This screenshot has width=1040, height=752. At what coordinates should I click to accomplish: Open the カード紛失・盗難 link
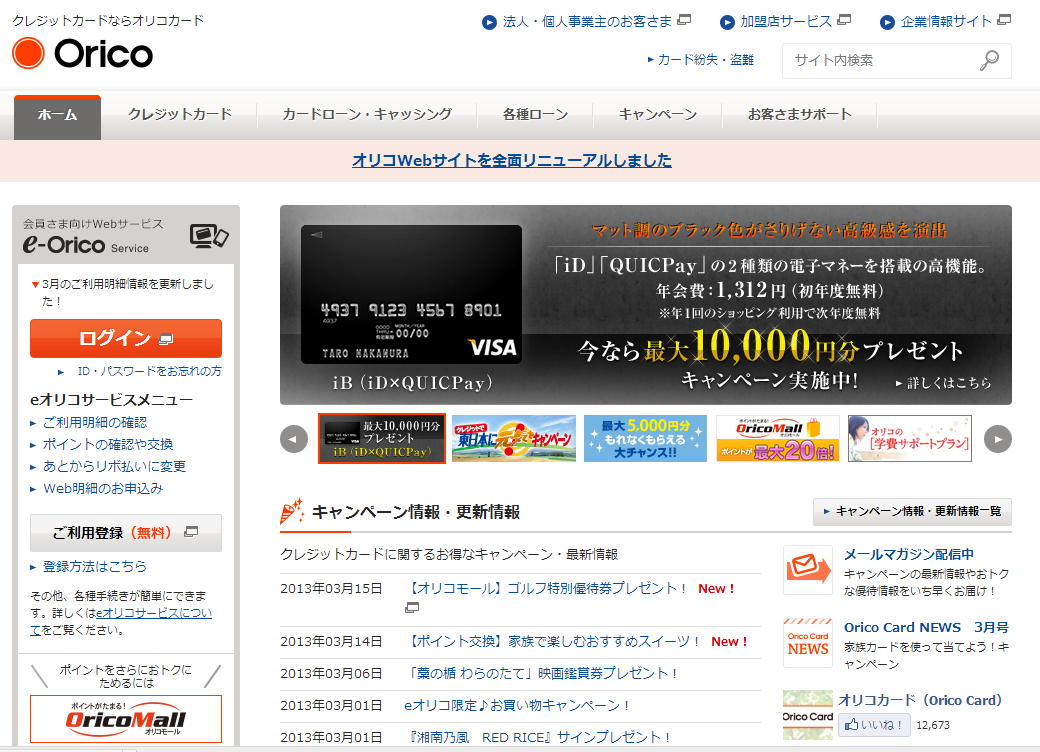(706, 60)
